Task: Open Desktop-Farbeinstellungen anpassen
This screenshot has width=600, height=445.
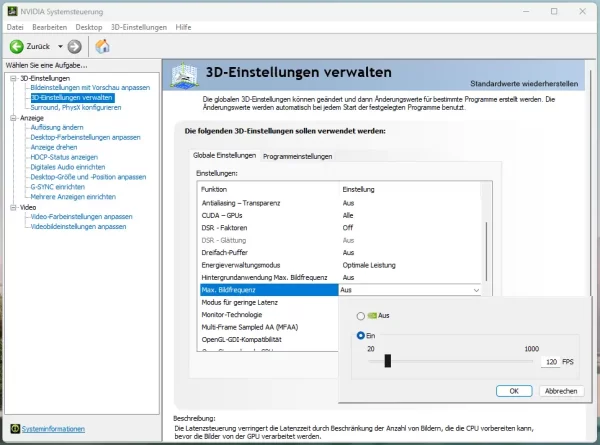Action: [x=85, y=137]
